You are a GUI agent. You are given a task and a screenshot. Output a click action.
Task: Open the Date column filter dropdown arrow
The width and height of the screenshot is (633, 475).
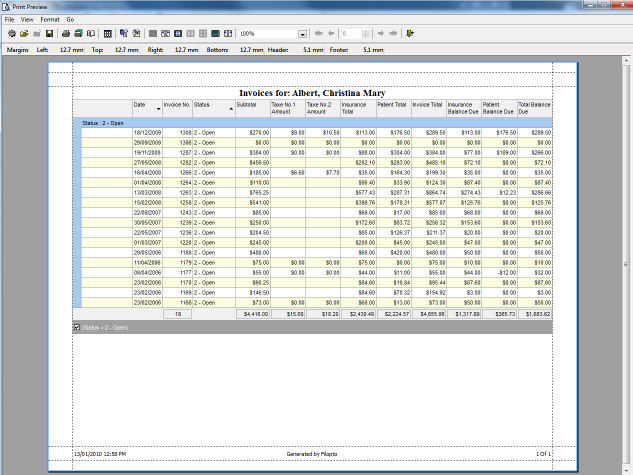coord(158,109)
